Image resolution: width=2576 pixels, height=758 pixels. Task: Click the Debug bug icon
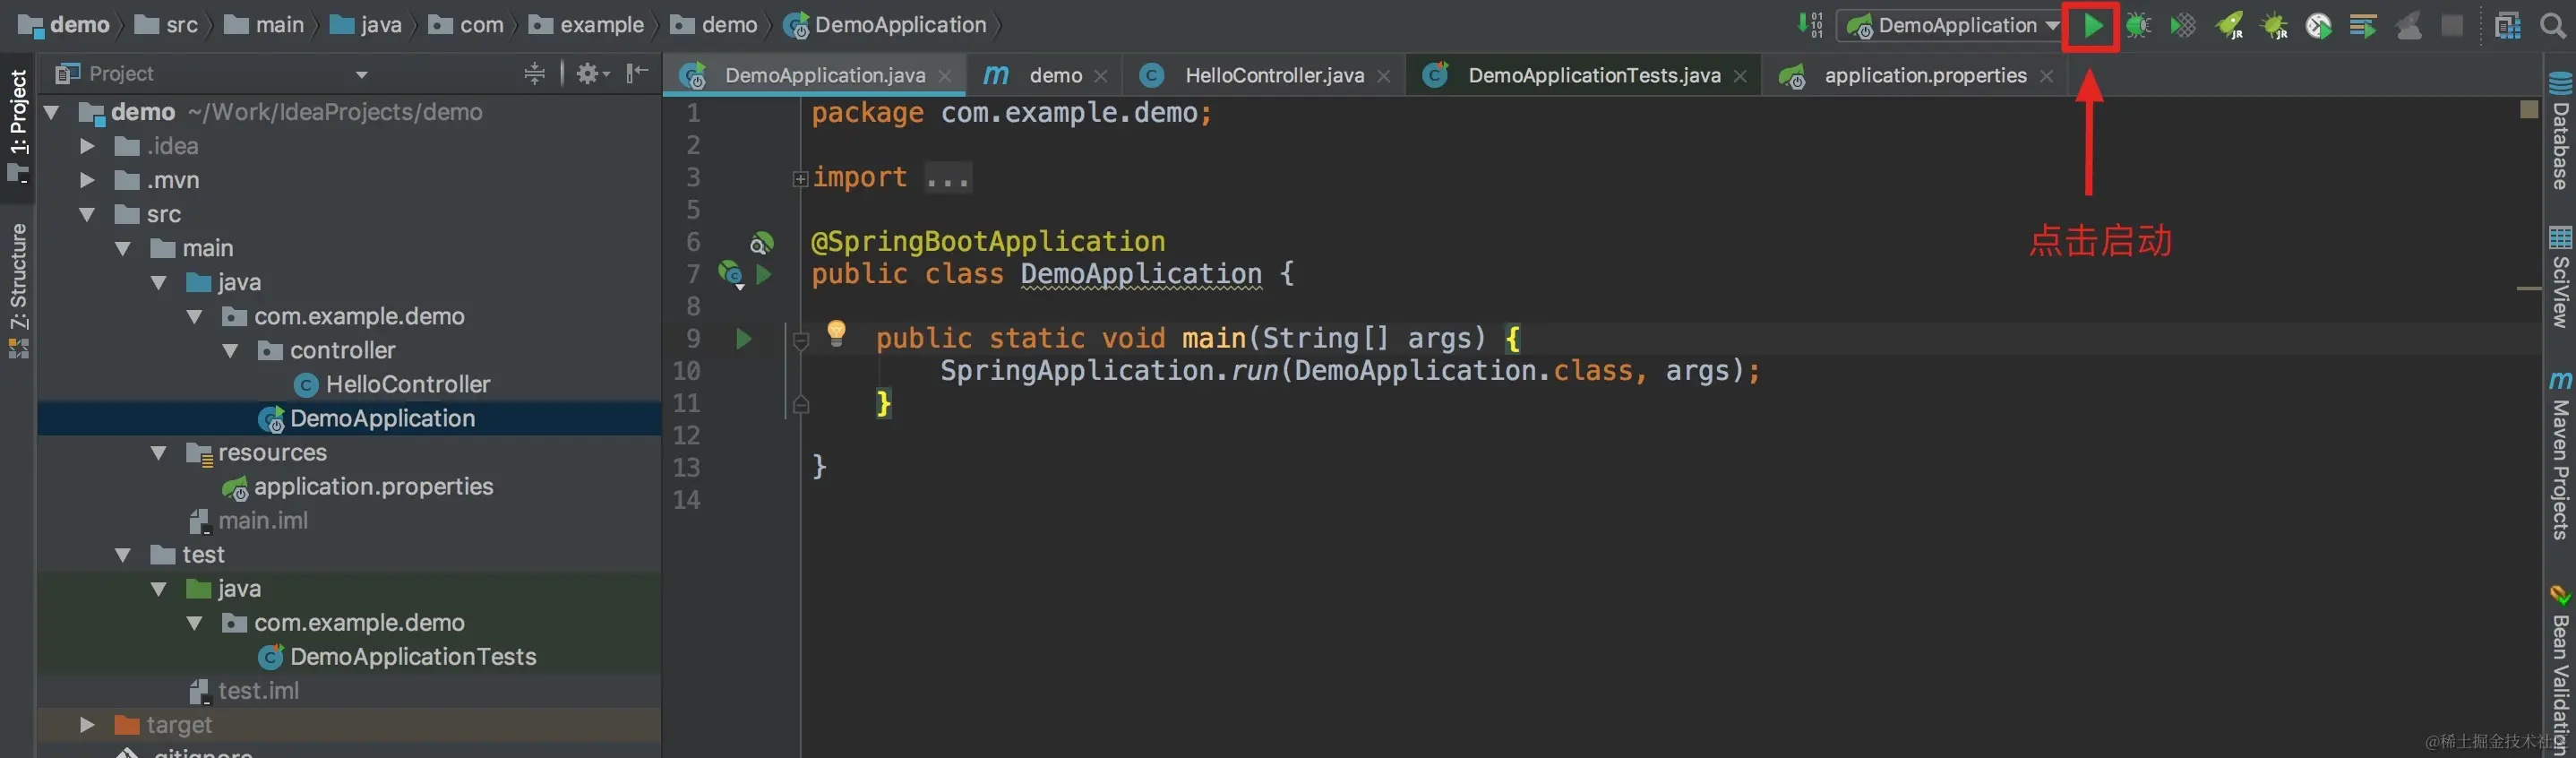pyautogui.click(x=2137, y=25)
